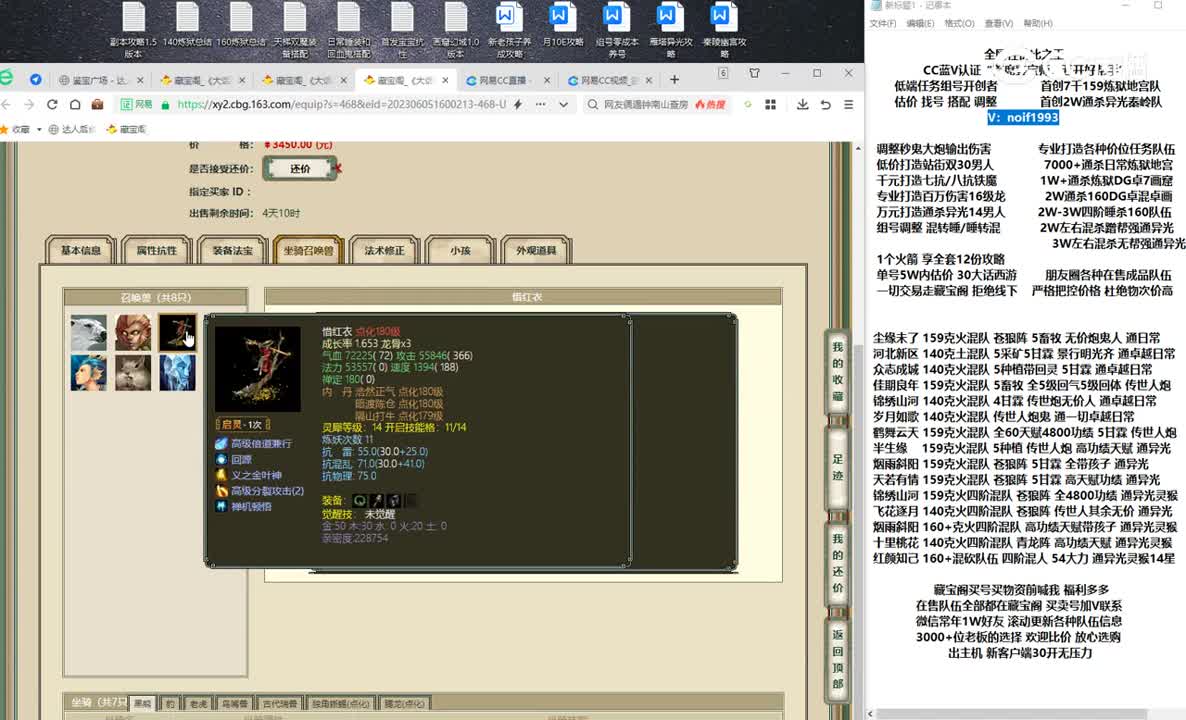Screen dimensions: 1186x720
Task: Click the 返回顶部 side button
Action: [837, 659]
